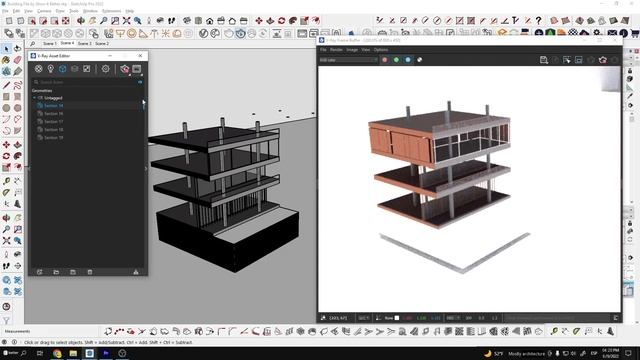Toggle red channel in Frame Buffer
This screenshot has height=360, width=640.
(x=384, y=60)
